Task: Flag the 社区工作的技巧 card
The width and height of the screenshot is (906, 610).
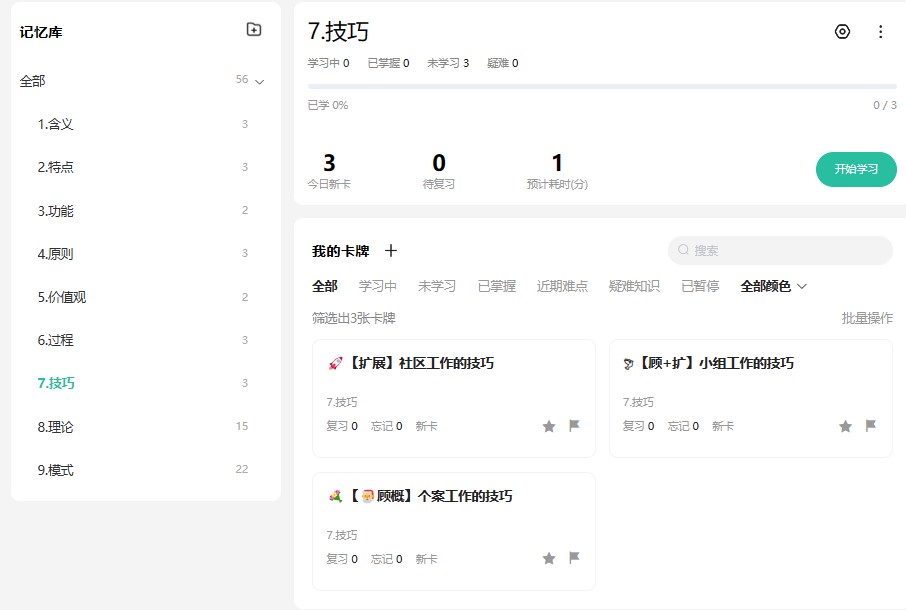Action: tap(574, 426)
